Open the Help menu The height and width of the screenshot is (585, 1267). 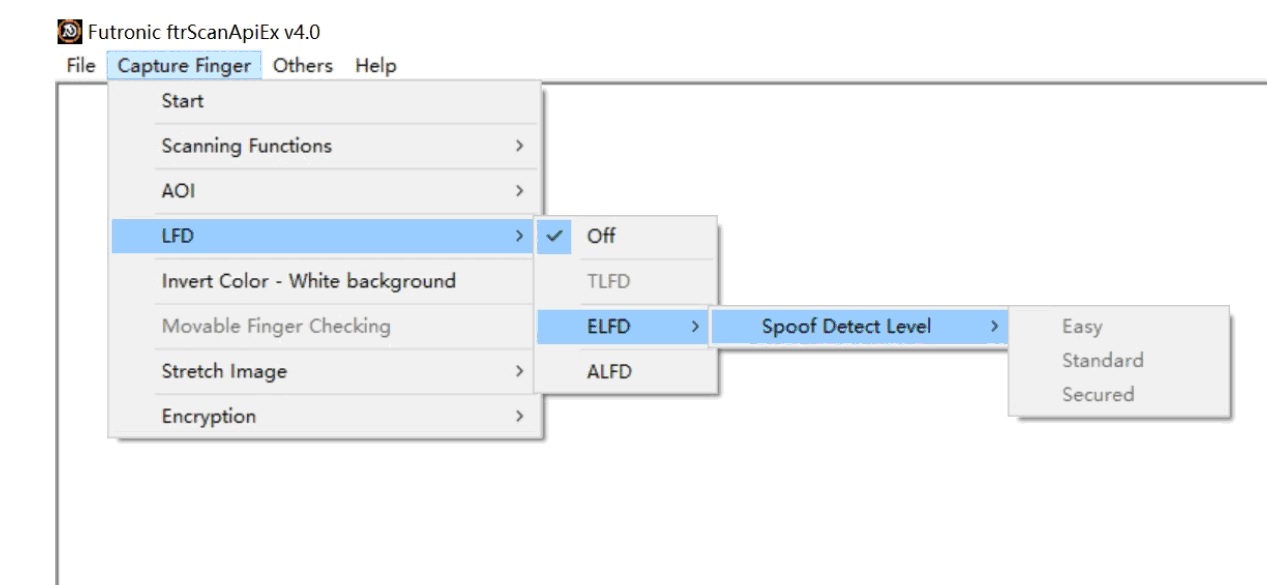pyautogui.click(x=376, y=66)
